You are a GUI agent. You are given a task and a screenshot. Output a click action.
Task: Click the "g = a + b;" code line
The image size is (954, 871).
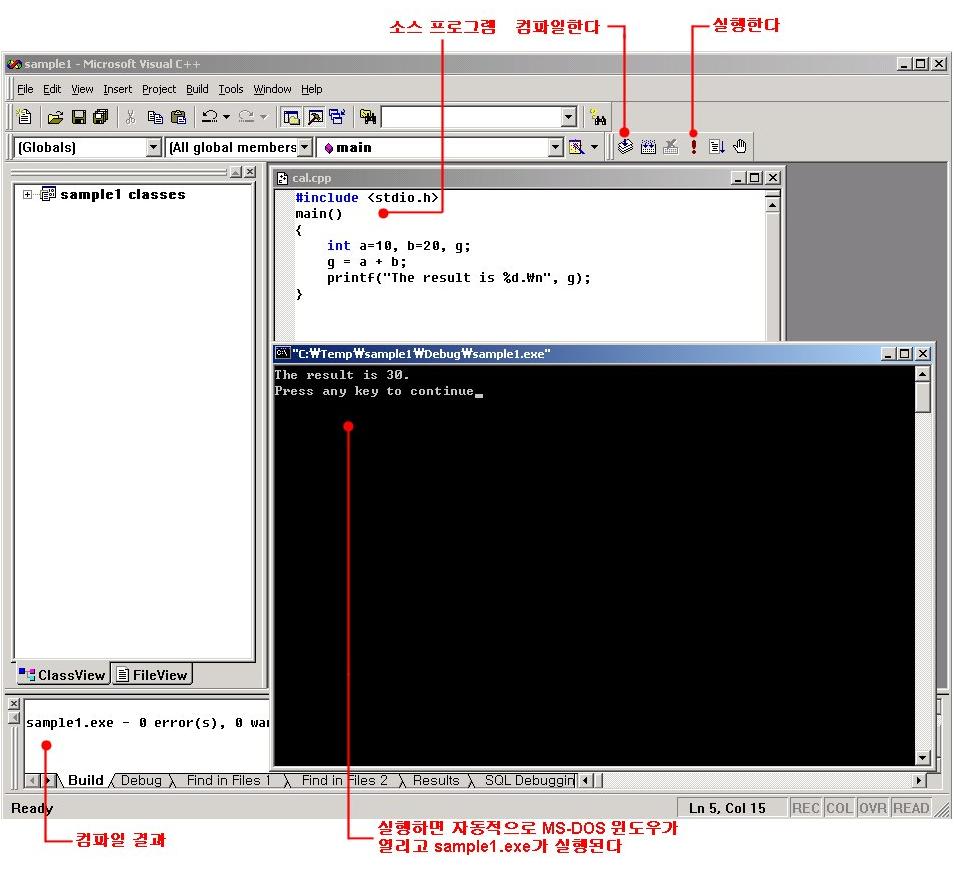pos(366,262)
